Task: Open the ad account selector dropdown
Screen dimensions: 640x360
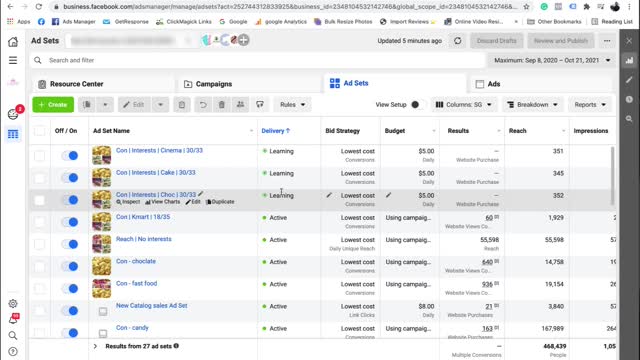Action: click(131, 40)
